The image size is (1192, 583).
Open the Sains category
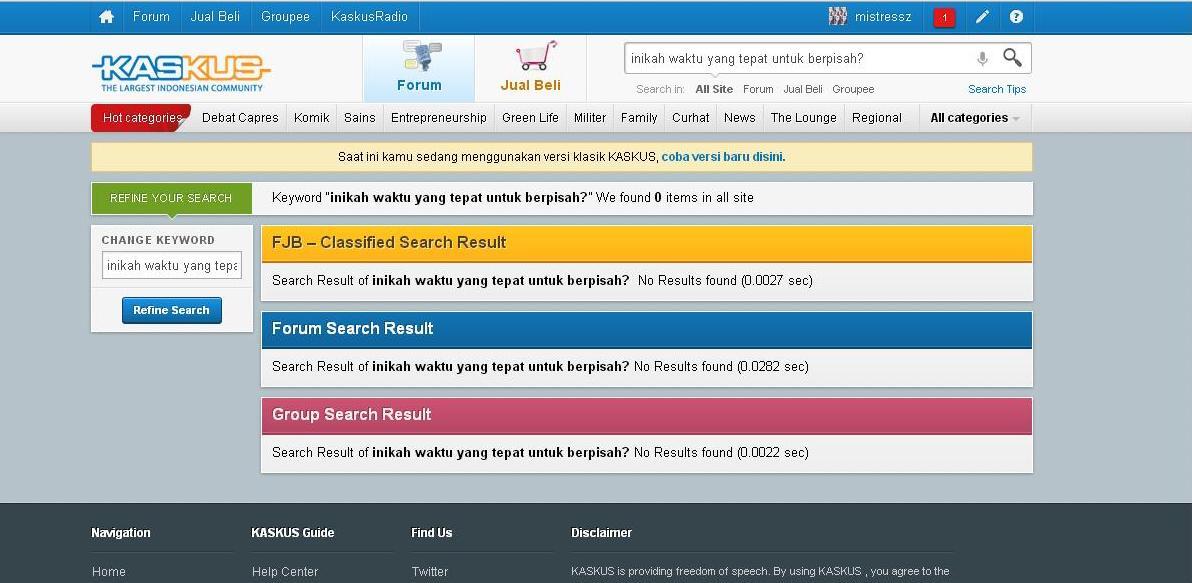(360, 118)
